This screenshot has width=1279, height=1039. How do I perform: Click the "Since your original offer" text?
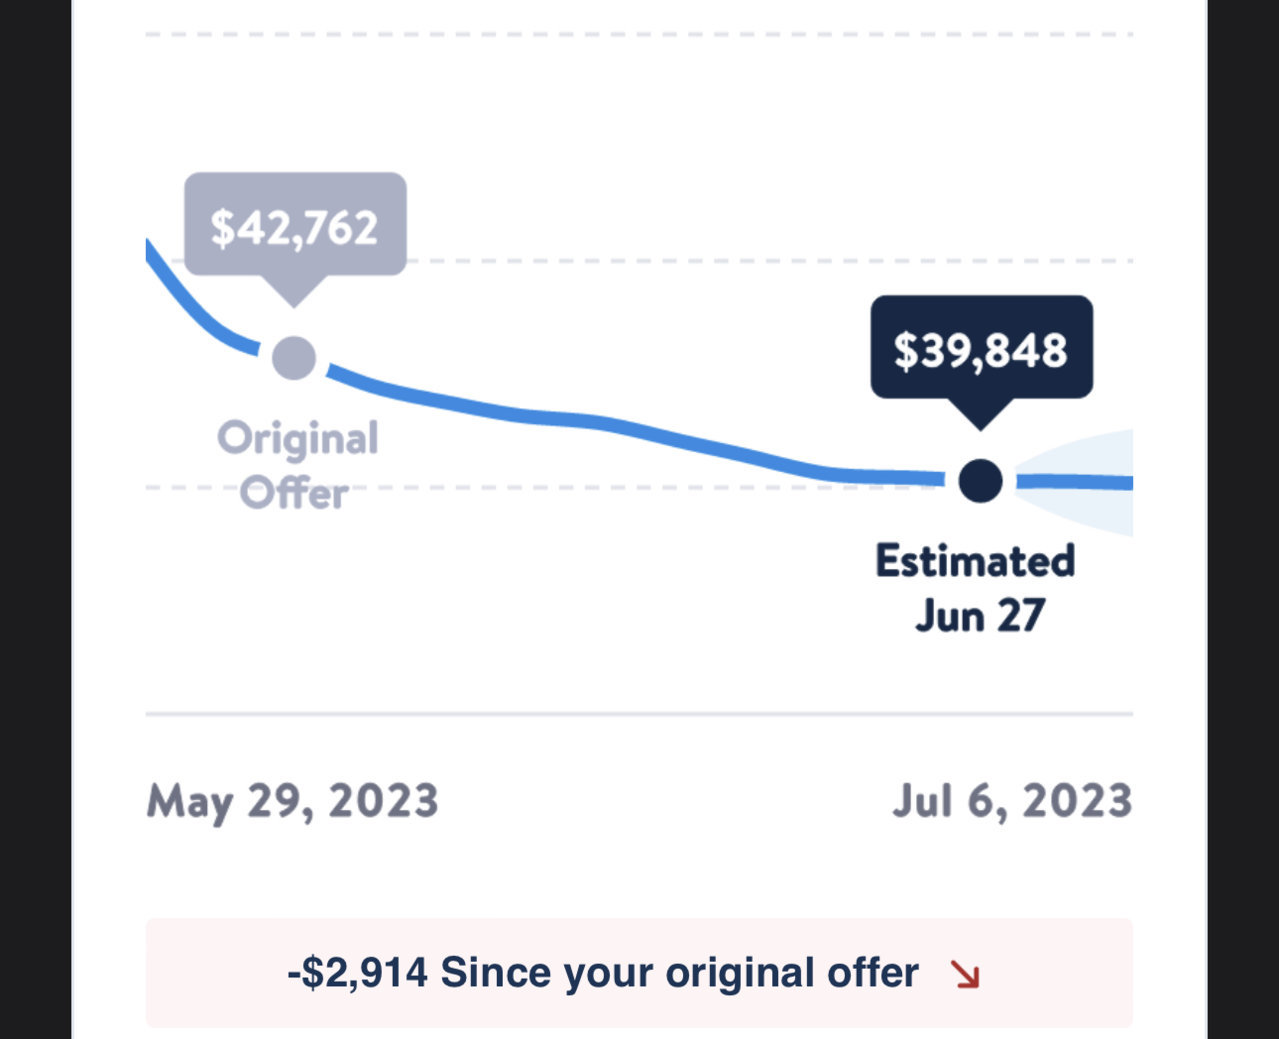coord(680,973)
